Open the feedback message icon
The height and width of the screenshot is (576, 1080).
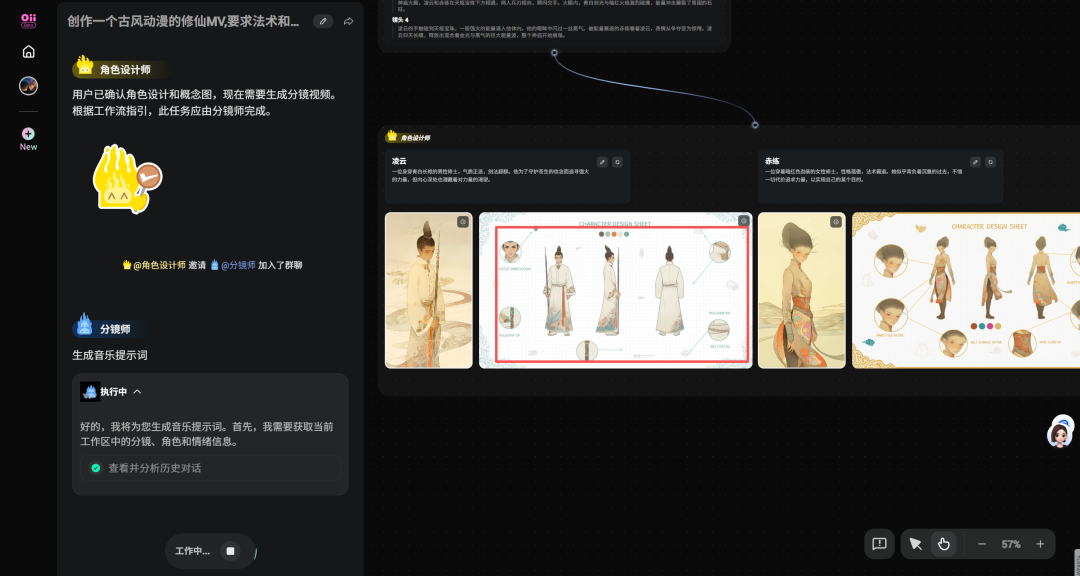coord(880,544)
